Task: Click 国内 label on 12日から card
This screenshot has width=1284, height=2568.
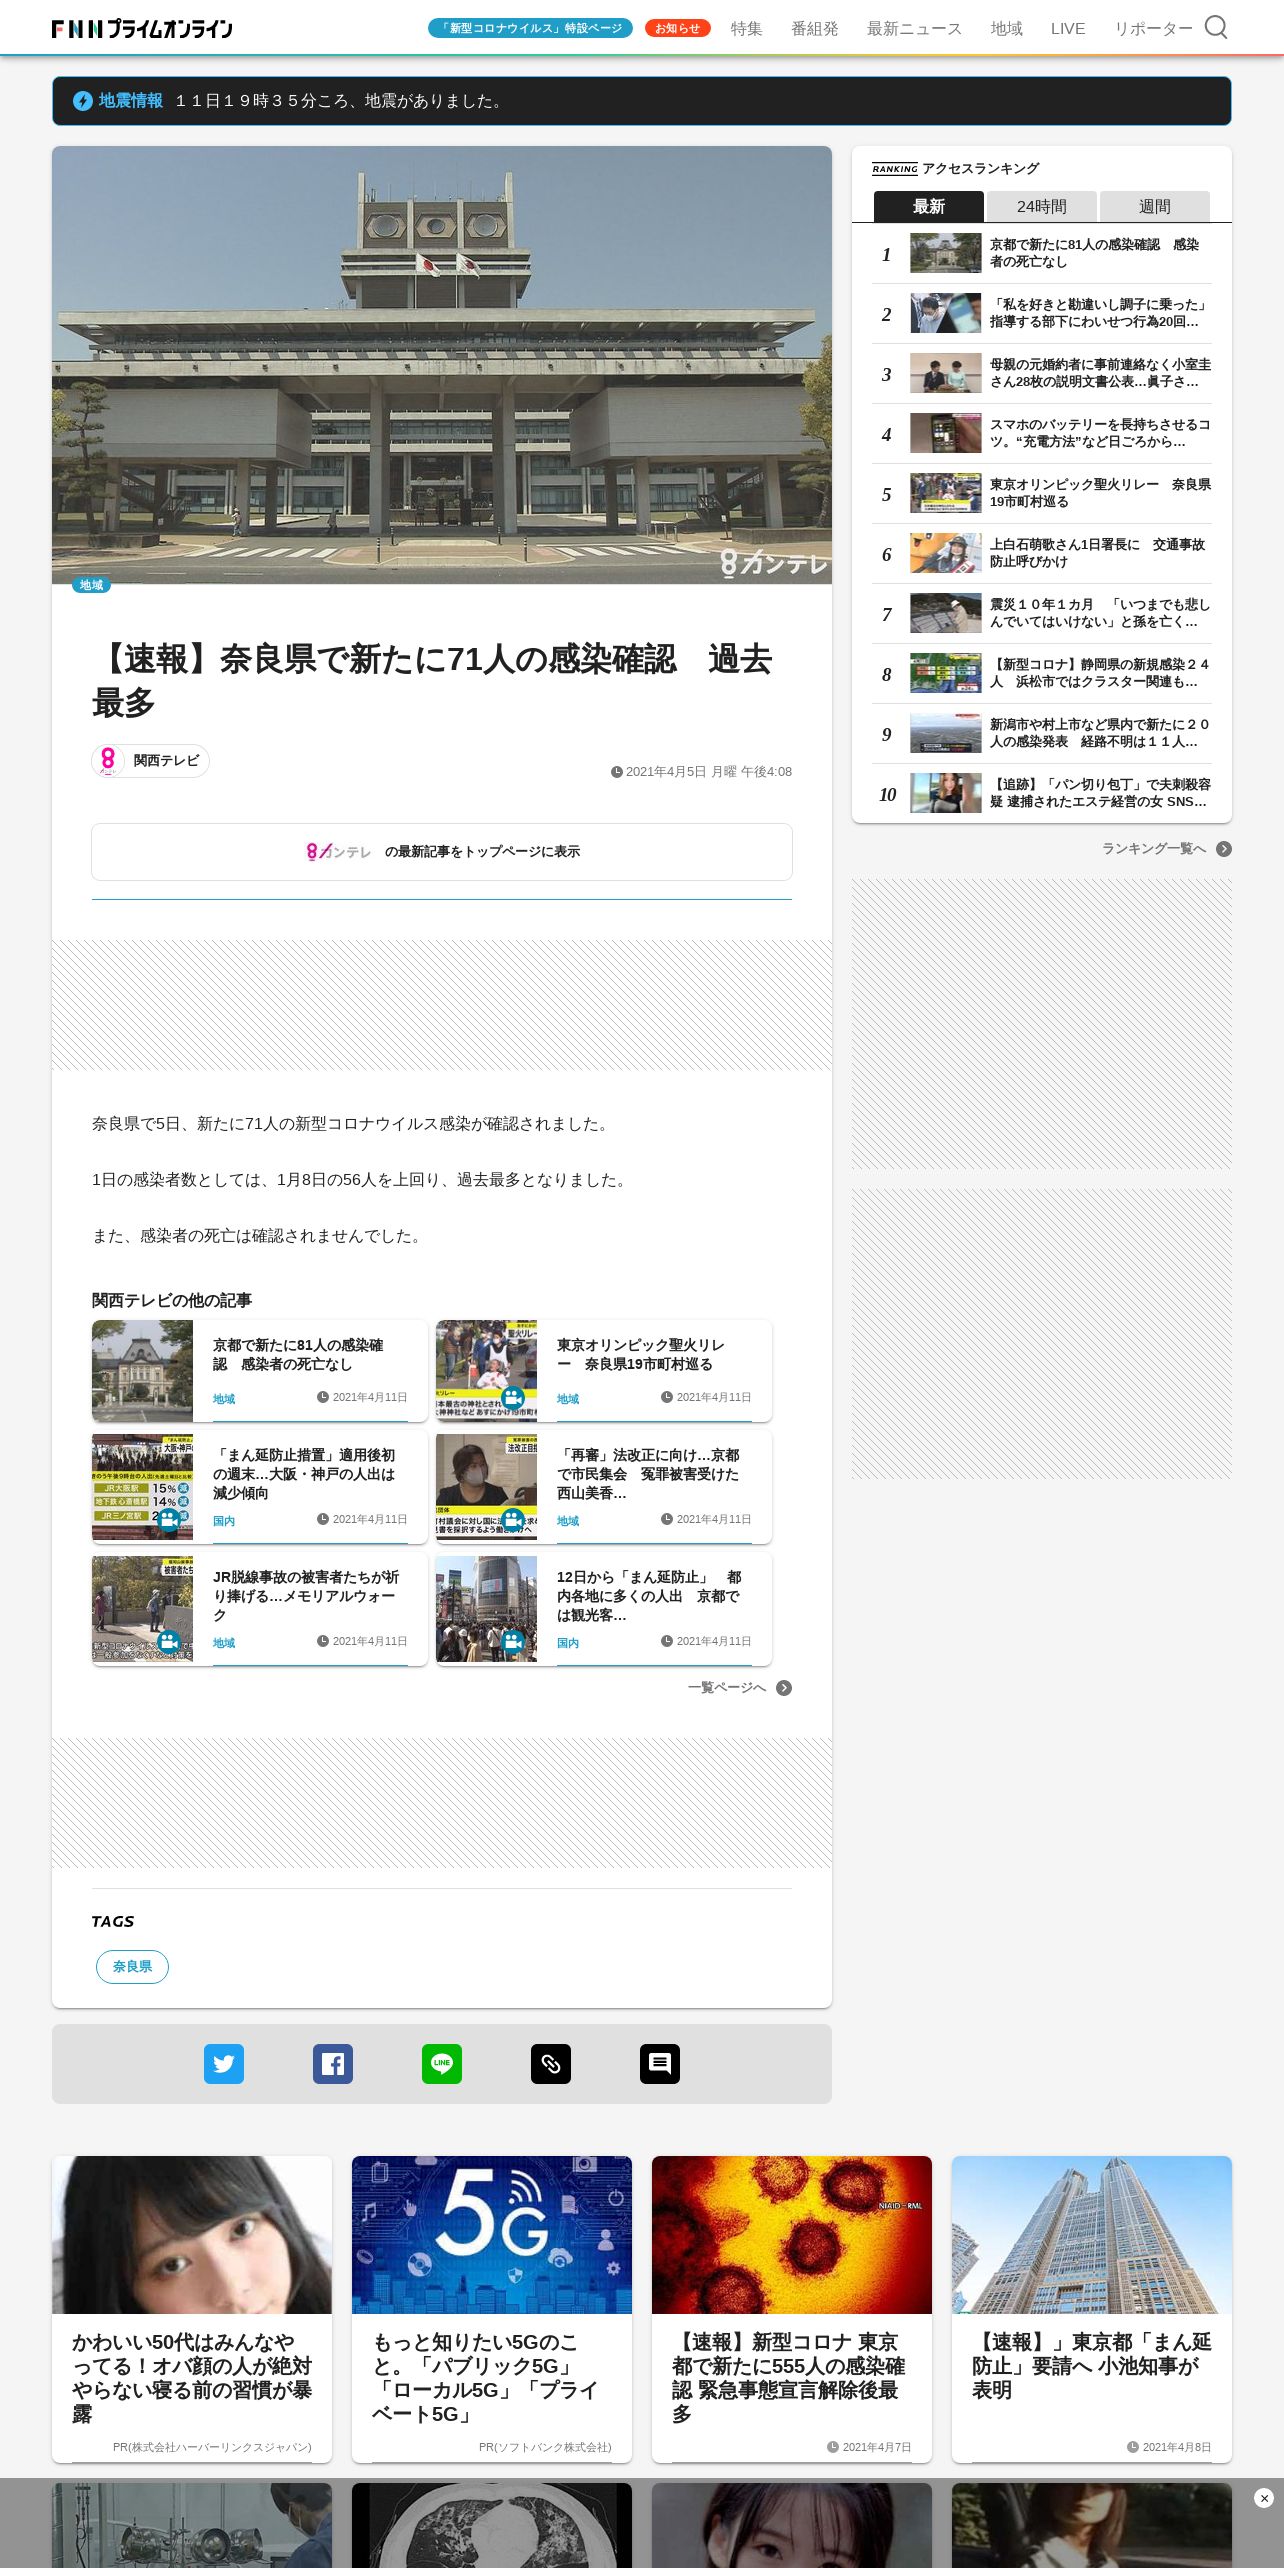Action: pyautogui.click(x=568, y=1643)
